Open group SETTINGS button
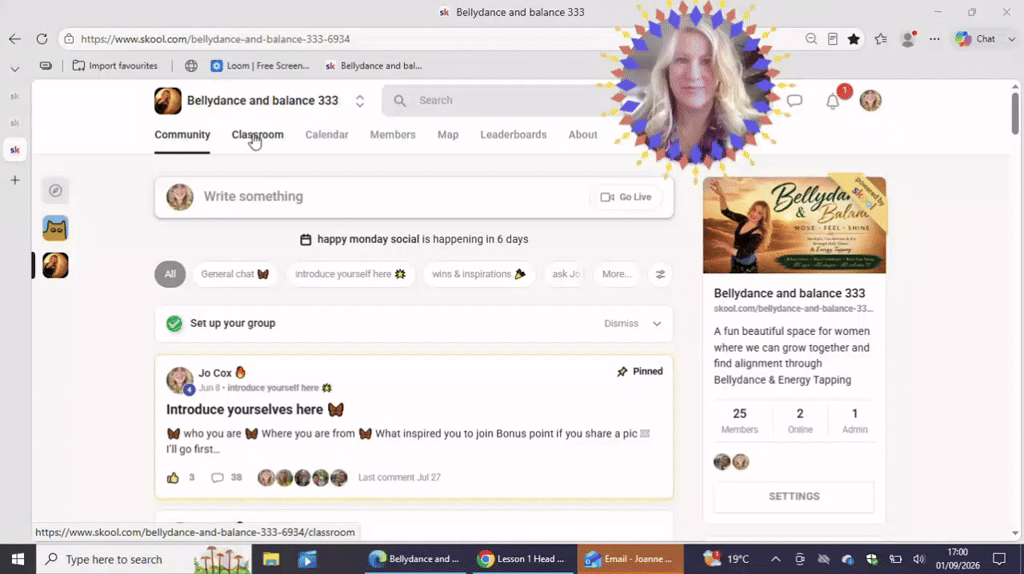The height and width of the screenshot is (574, 1024). (794, 497)
